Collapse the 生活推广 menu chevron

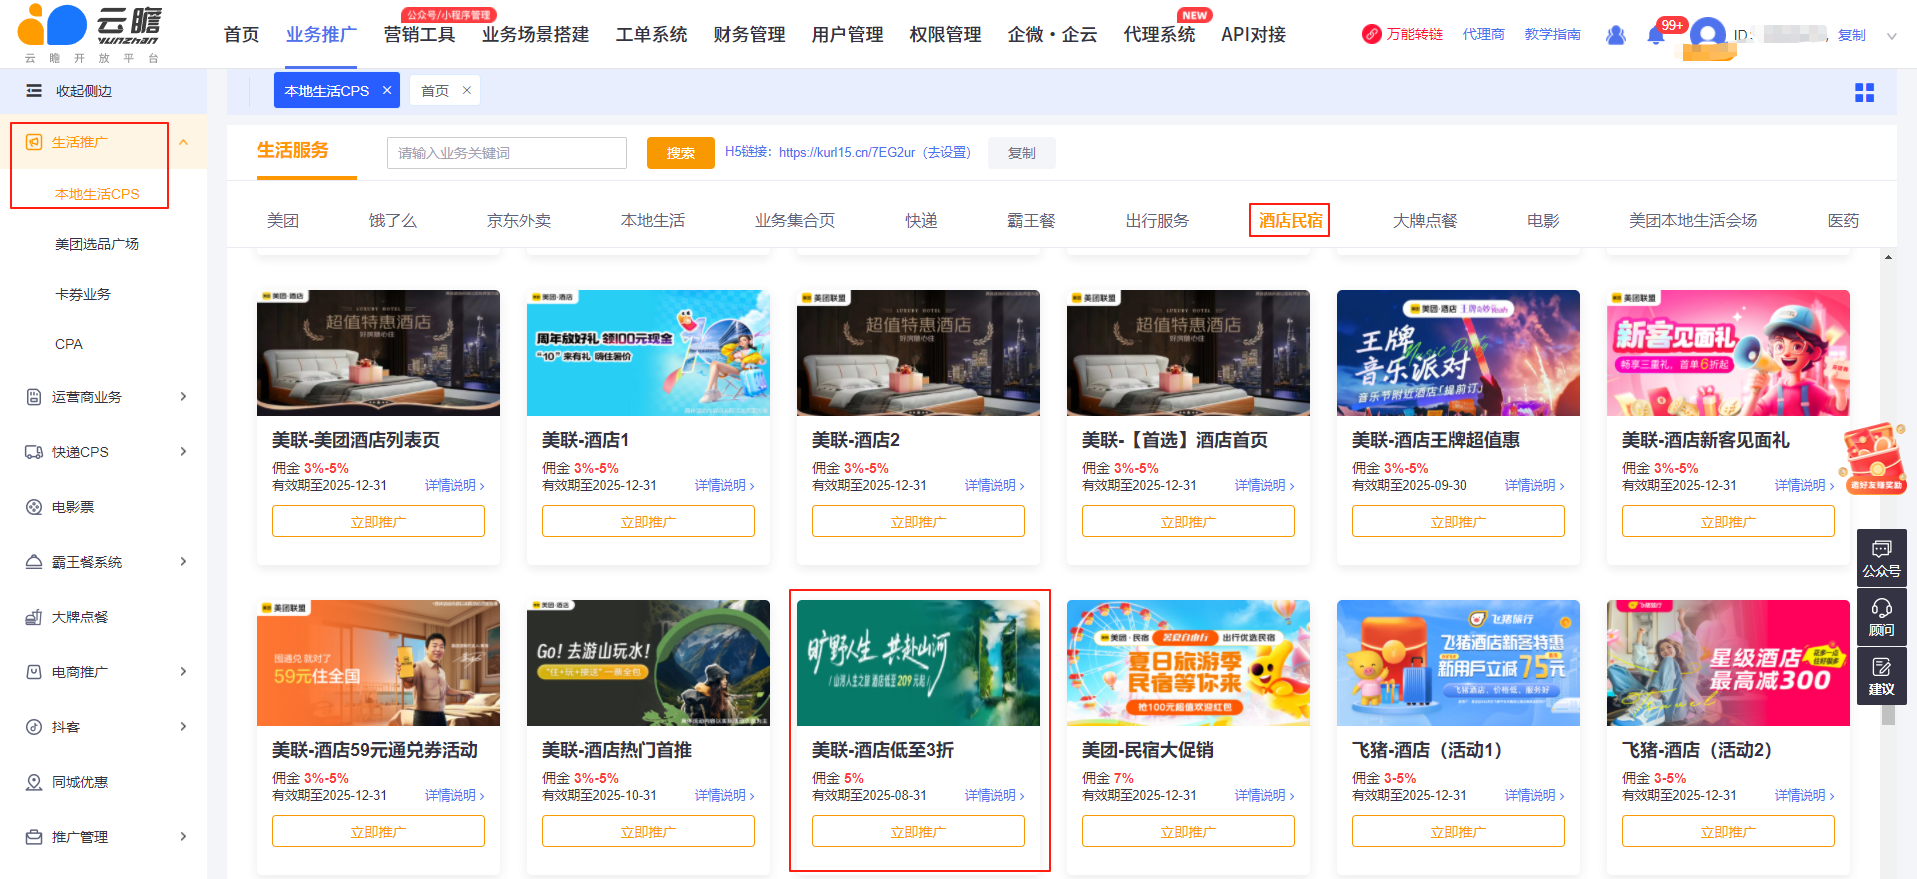(x=184, y=142)
